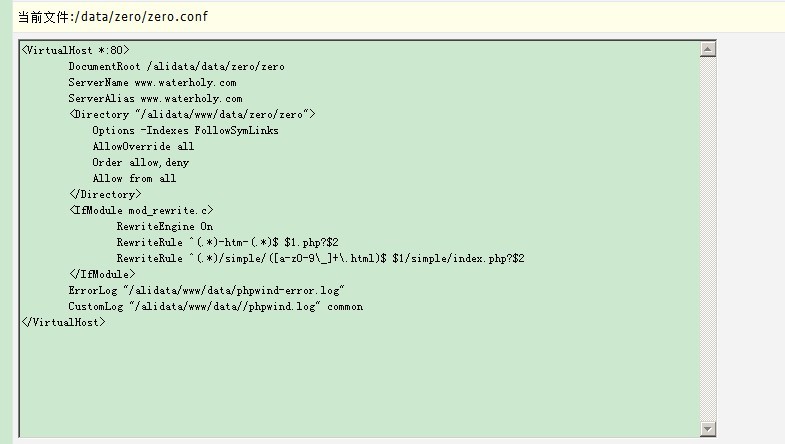
Task: Click the IfModule mod_rewrite.c opening line
Action: (141, 210)
